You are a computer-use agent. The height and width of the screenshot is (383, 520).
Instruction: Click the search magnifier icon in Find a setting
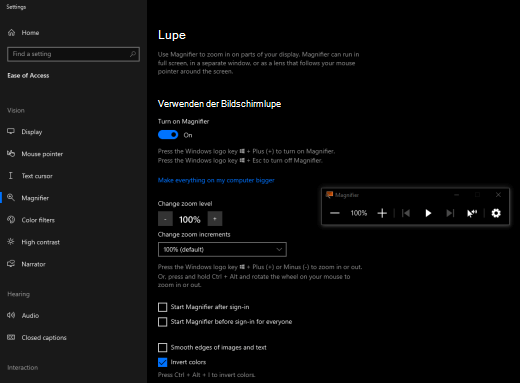coord(133,54)
